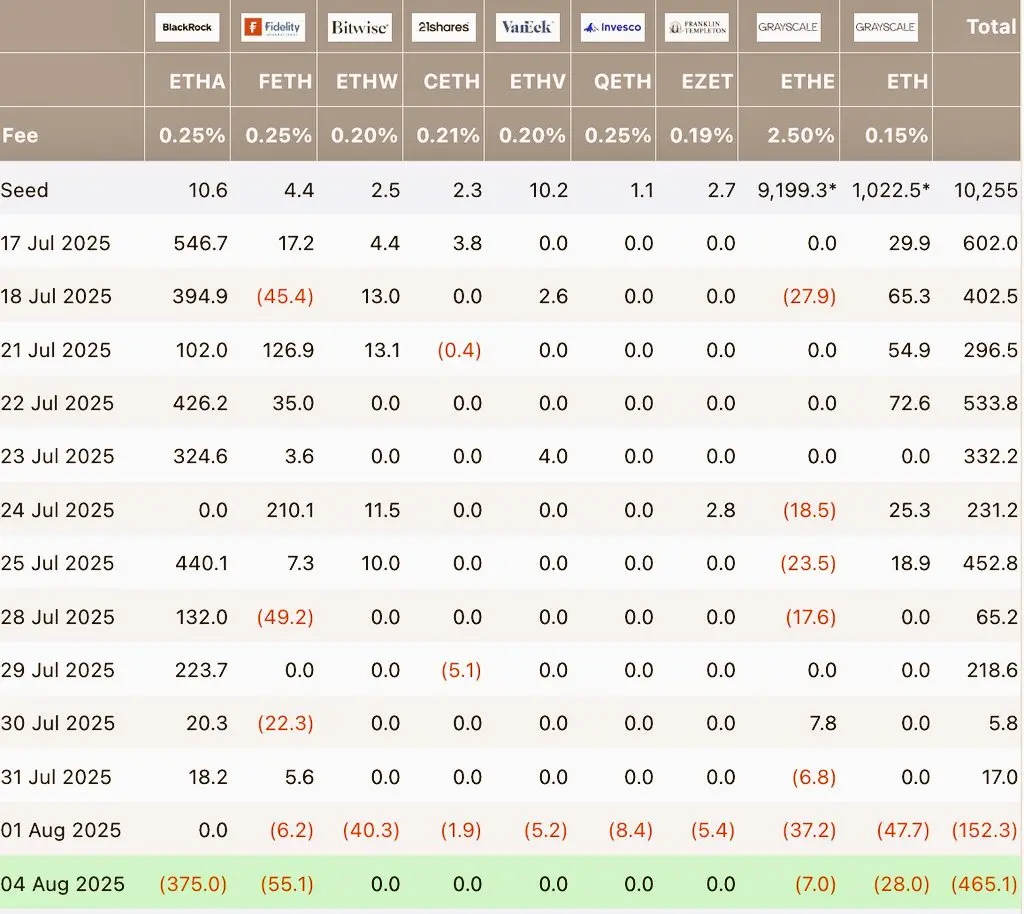Click the Invesco logo
Image resolution: width=1024 pixels, height=914 pixels.
coord(613,27)
